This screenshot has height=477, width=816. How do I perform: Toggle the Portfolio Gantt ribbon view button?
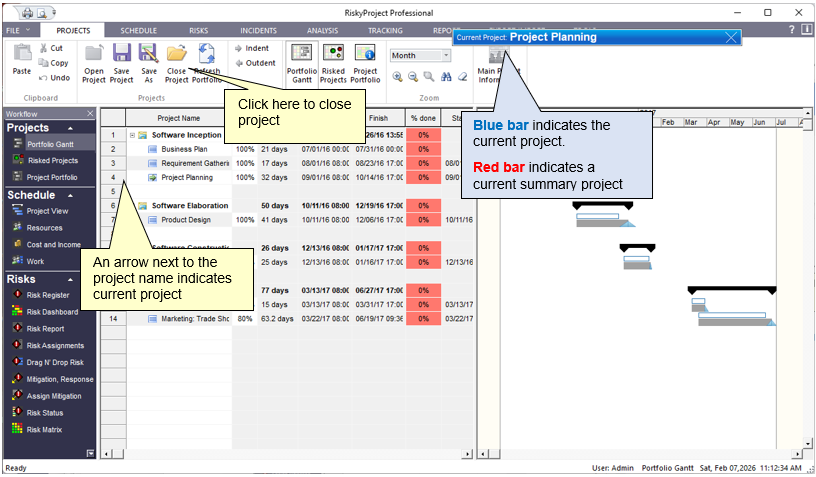(x=301, y=55)
